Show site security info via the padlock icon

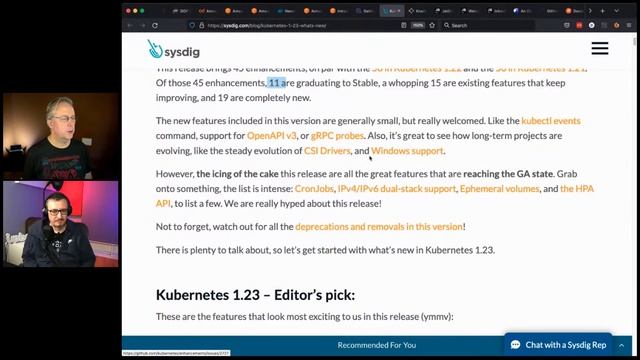(201, 25)
